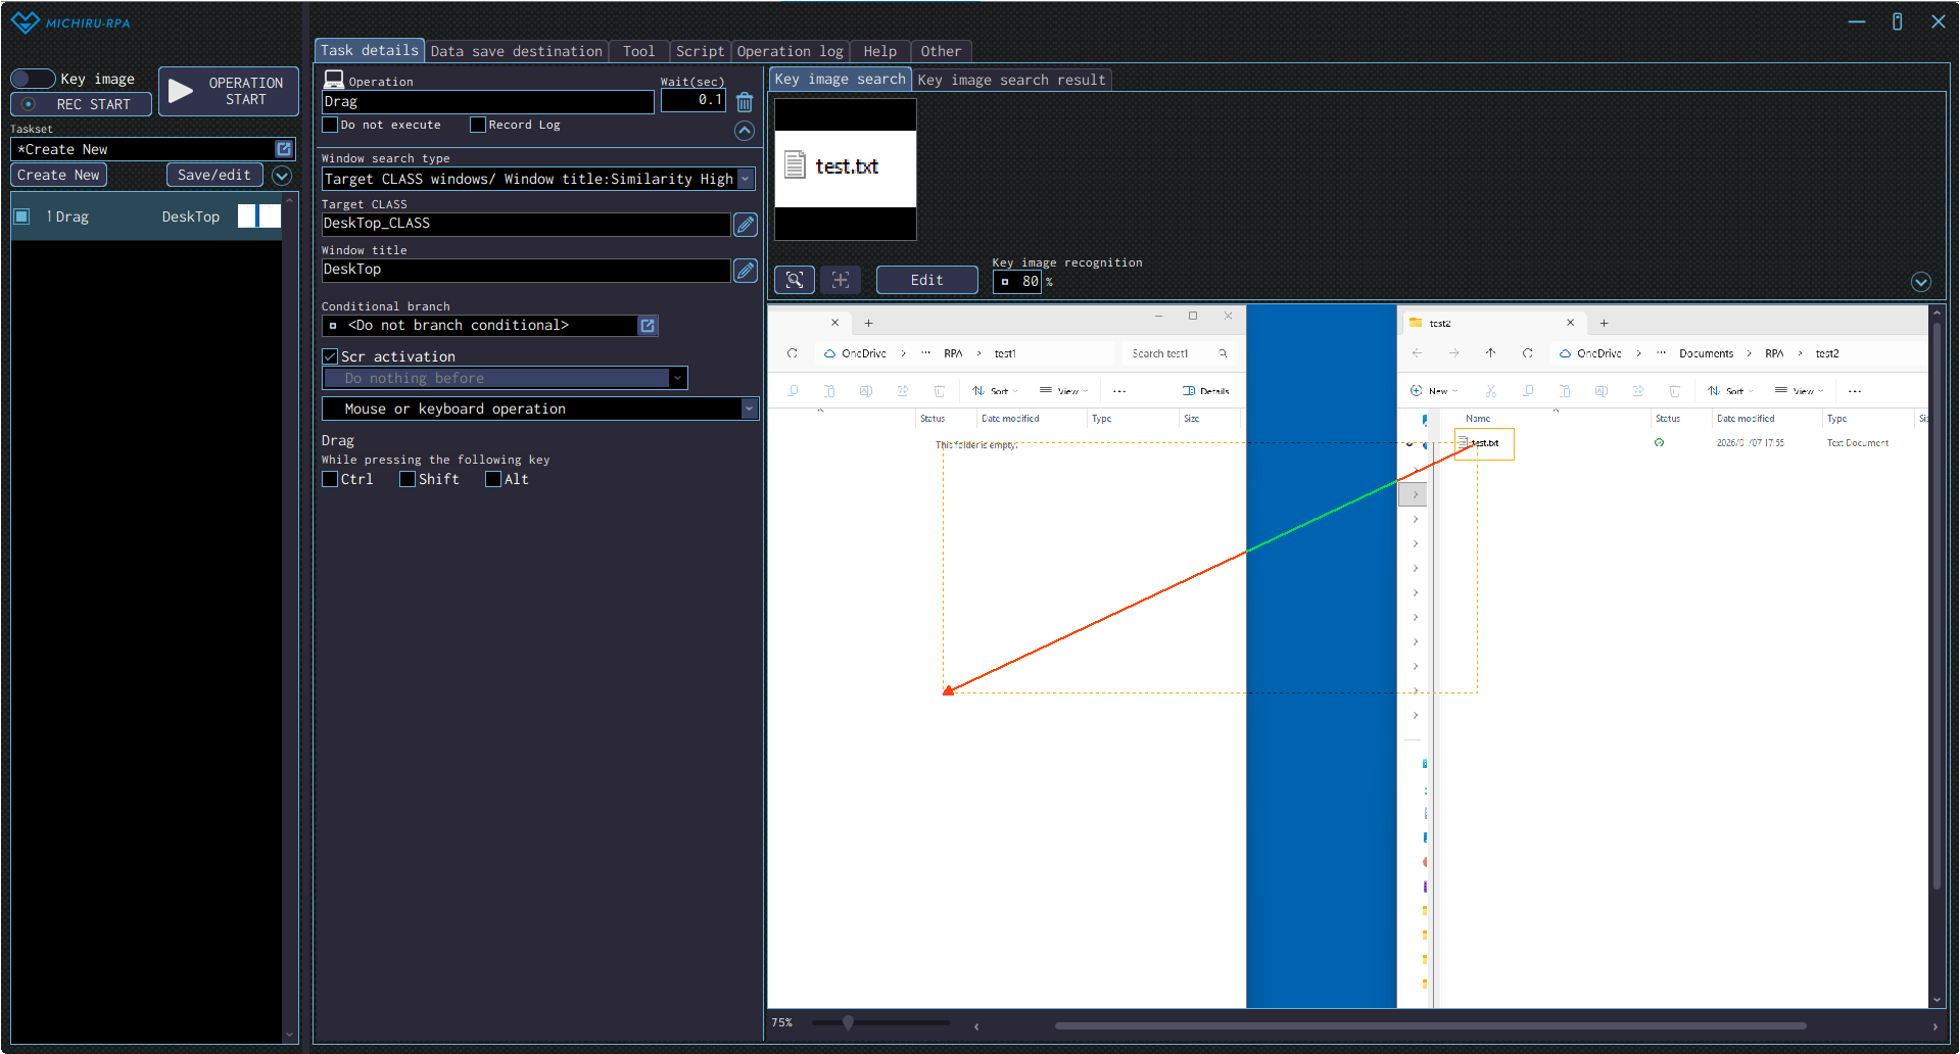This screenshot has height=1054, width=1960.
Task: Click the pencil icon beside Window title
Action: 745,271
